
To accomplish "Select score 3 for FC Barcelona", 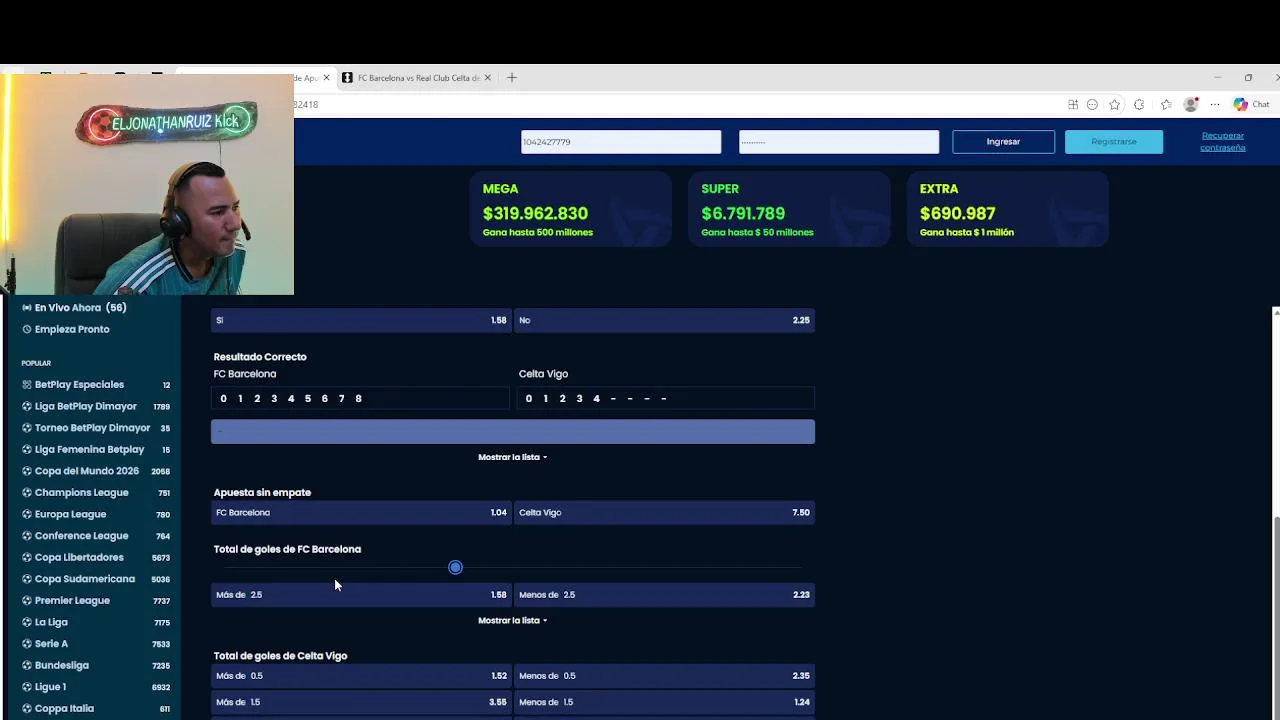I will (x=274, y=398).
